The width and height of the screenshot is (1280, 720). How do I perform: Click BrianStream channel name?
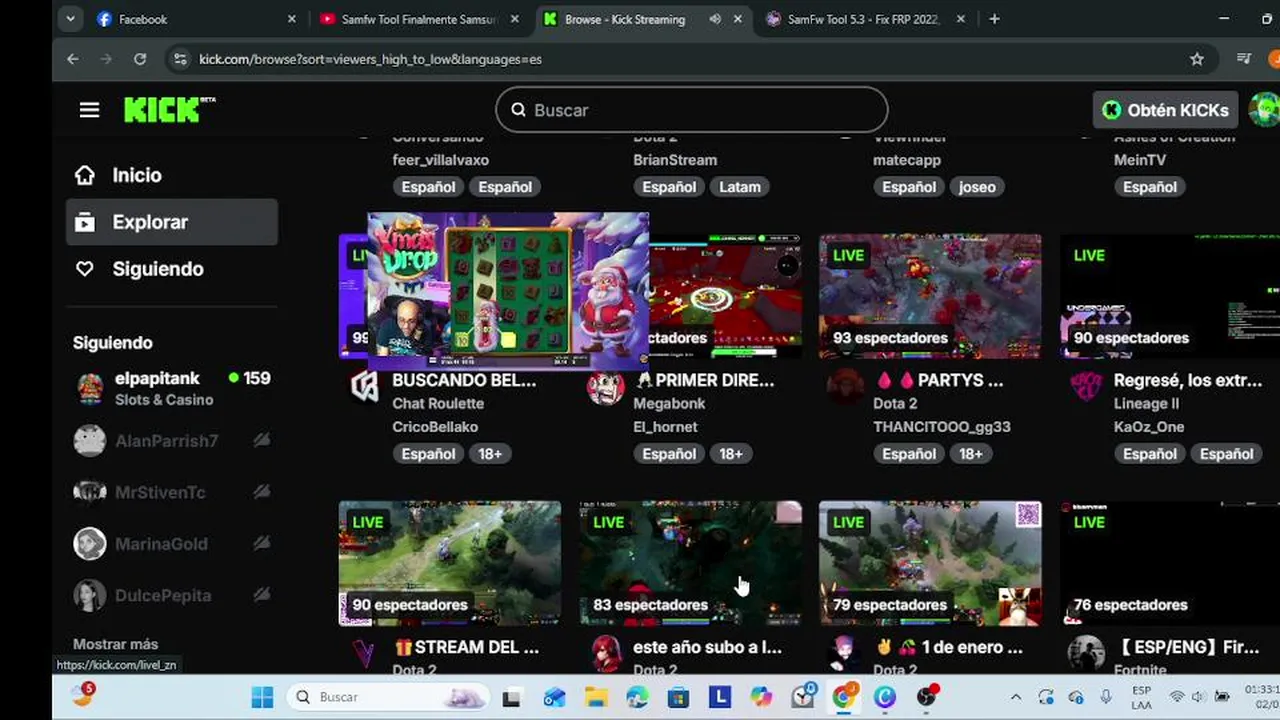coord(675,160)
